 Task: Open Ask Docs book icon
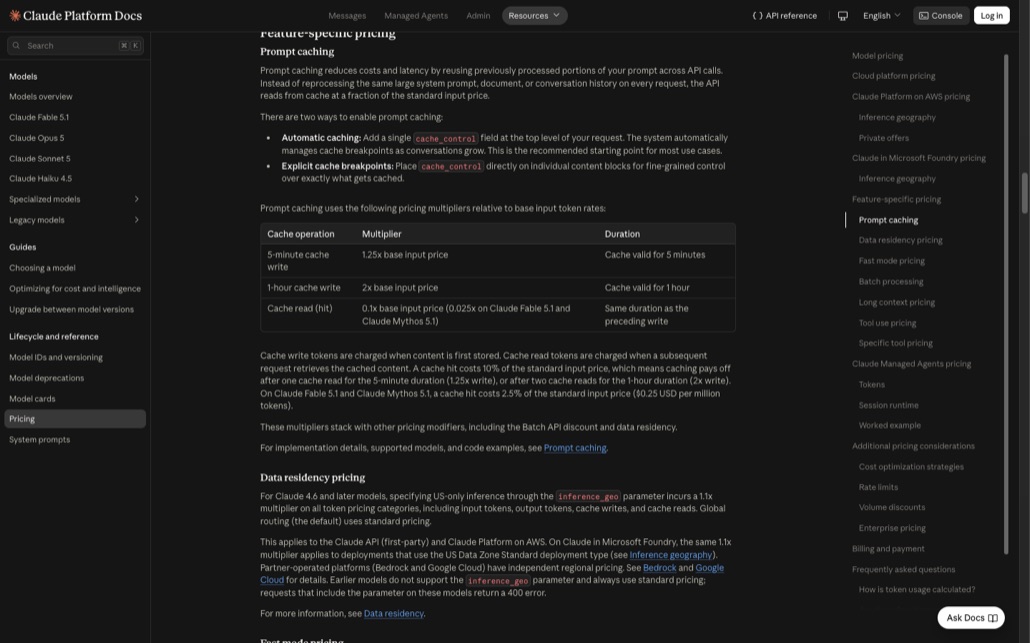pyautogui.click(x=993, y=618)
